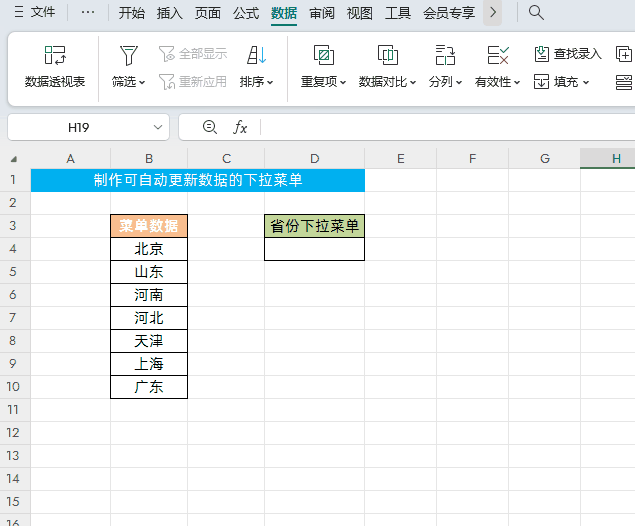
Task: Click the 有效性 validation icon
Action: pos(498,55)
